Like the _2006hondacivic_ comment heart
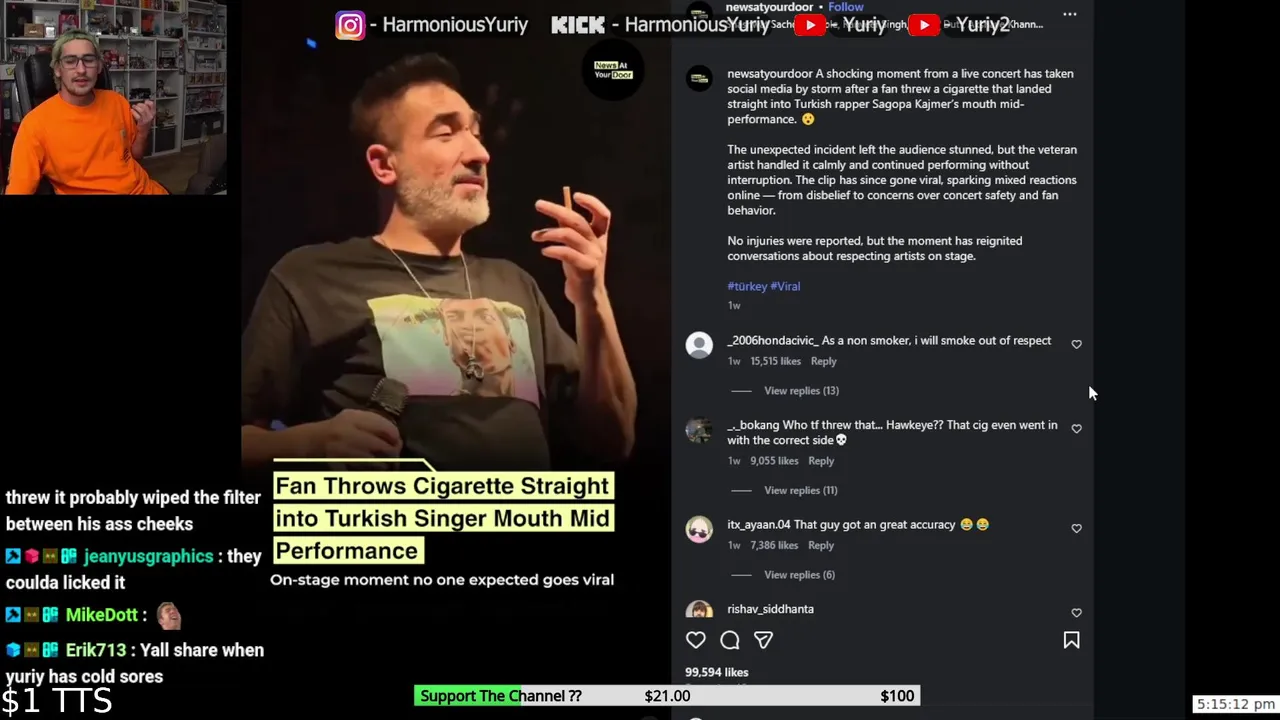This screenshot has height=720, width=1280. pyautogui.click(x=1077, y=344)
